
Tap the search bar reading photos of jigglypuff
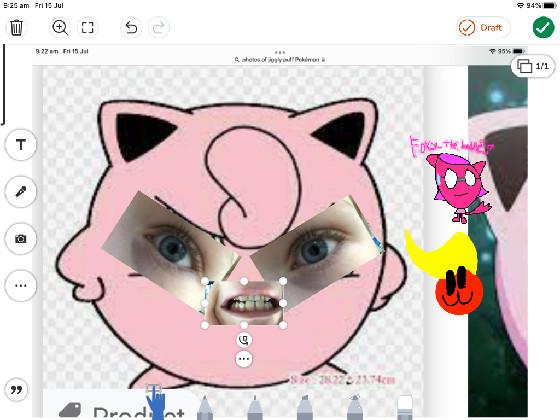(x=280, y=60)
